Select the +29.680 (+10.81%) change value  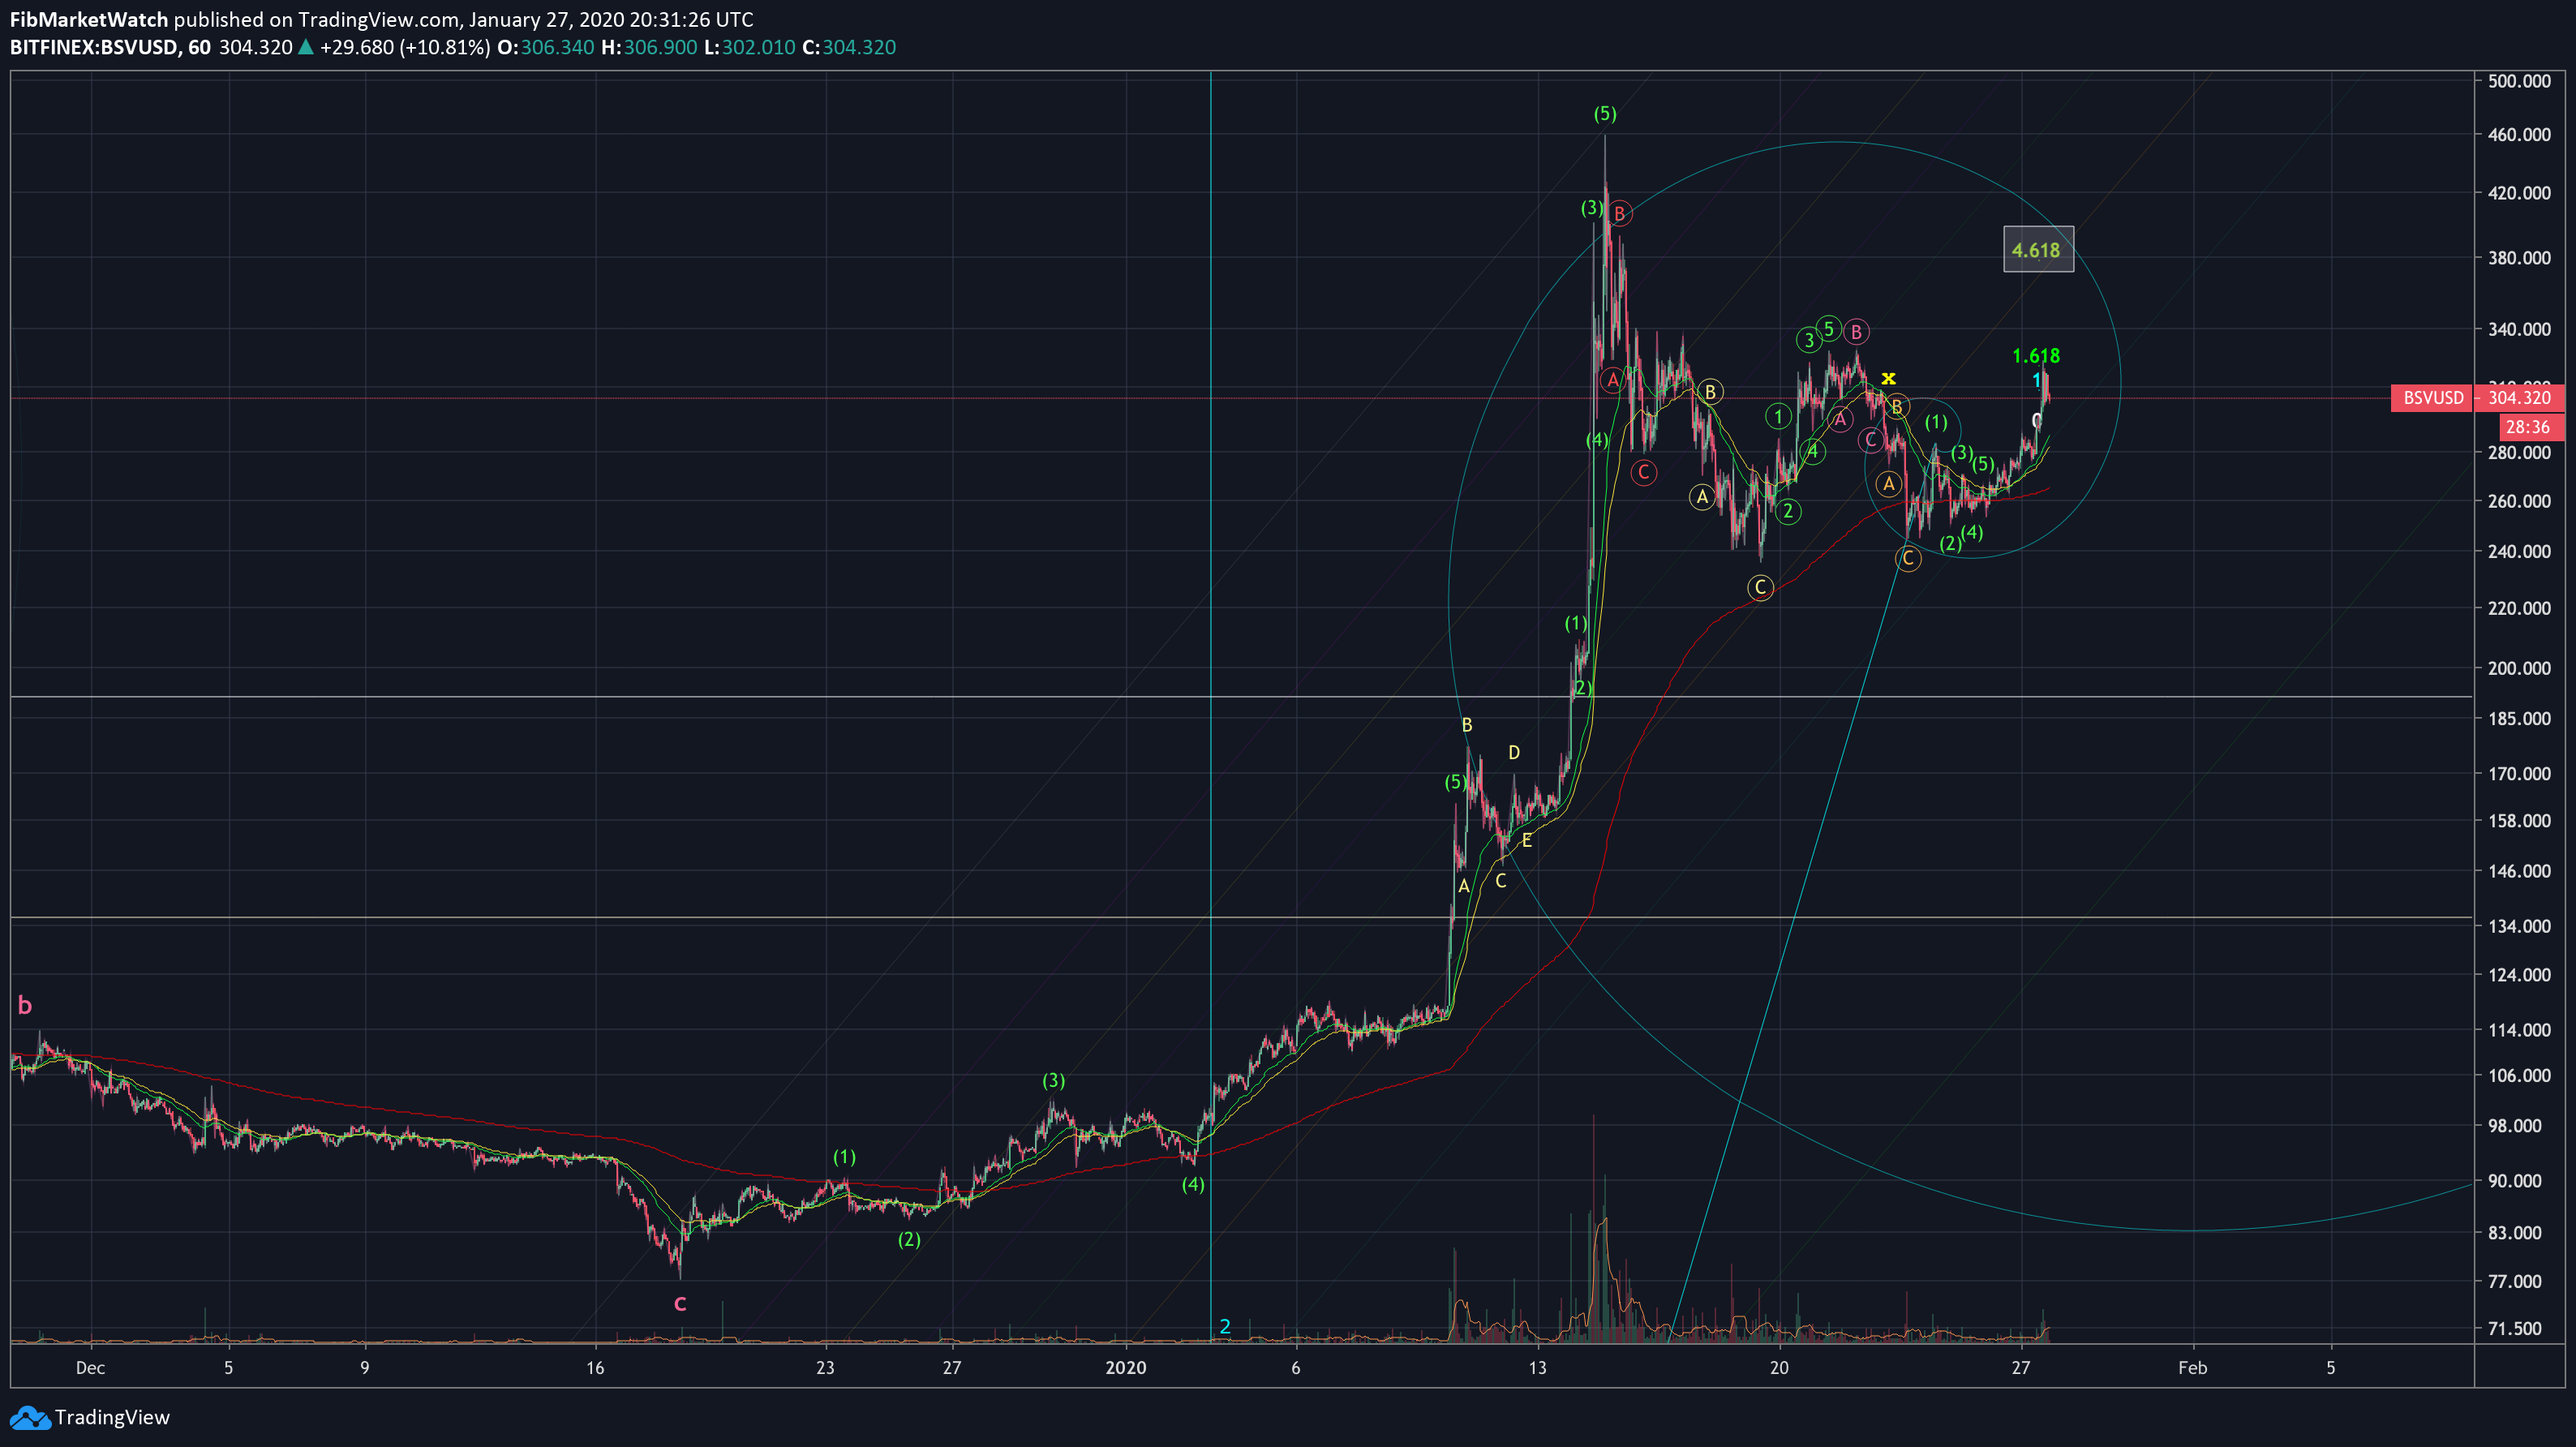click(x=405, y=47)
